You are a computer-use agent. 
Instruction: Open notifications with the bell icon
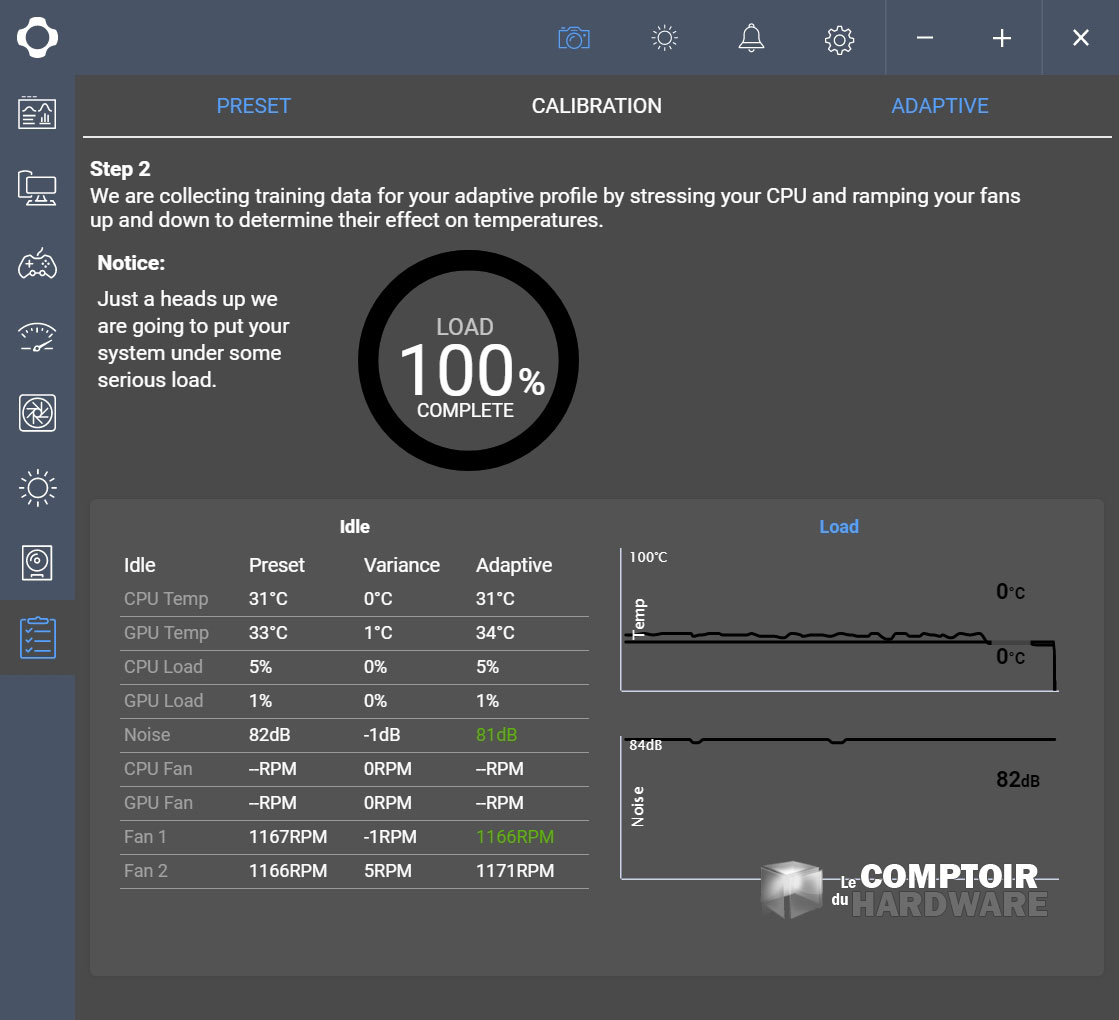tap(750, 38)
